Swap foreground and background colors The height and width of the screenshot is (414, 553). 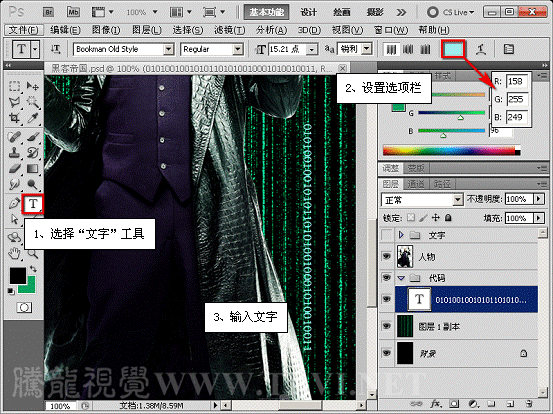[32, 269]
